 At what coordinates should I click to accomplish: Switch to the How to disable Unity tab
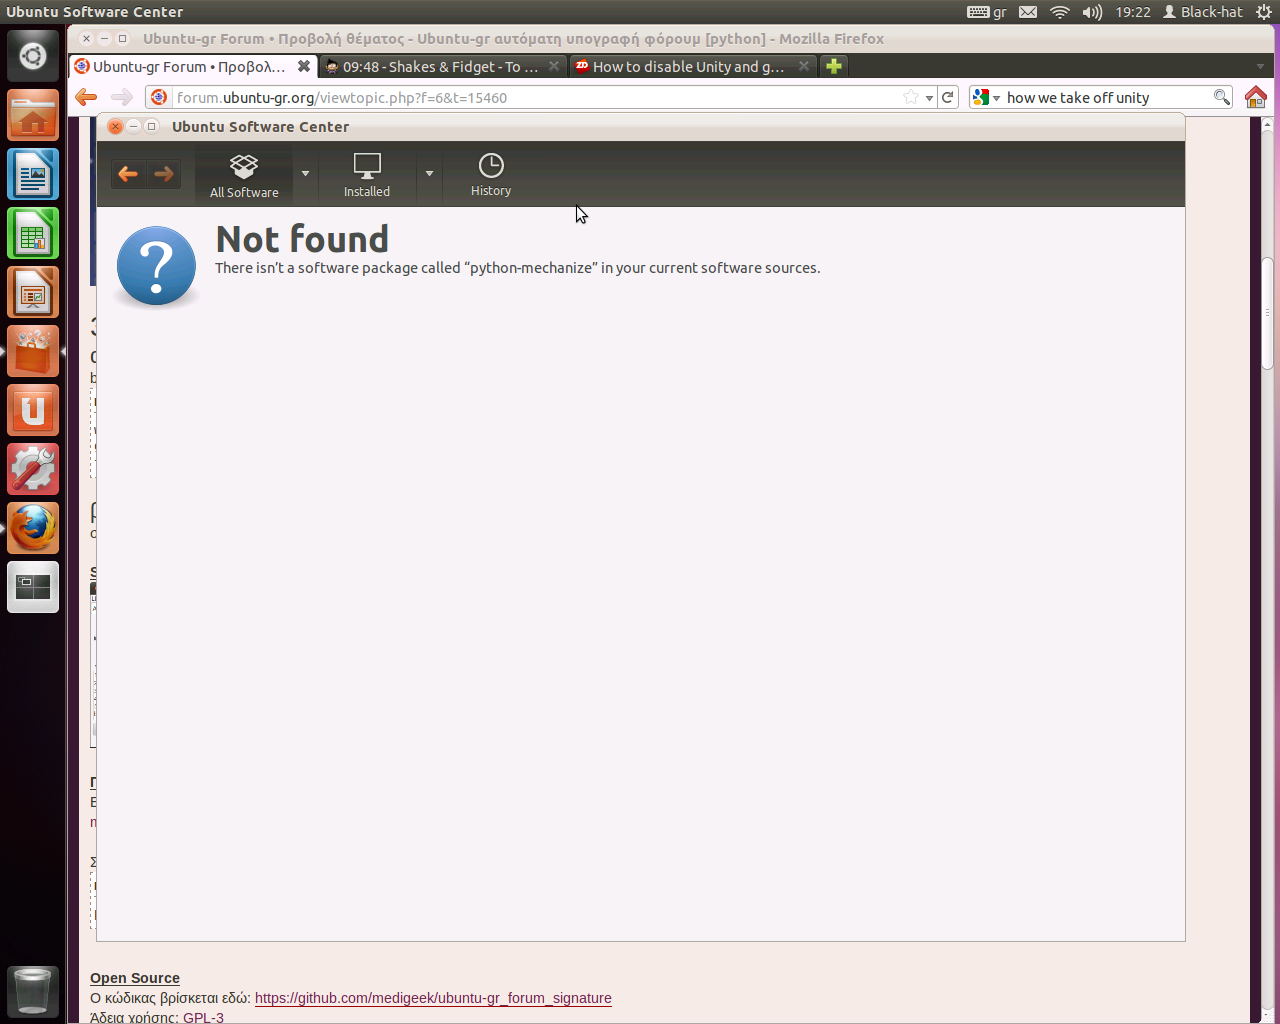click(688, 67)
